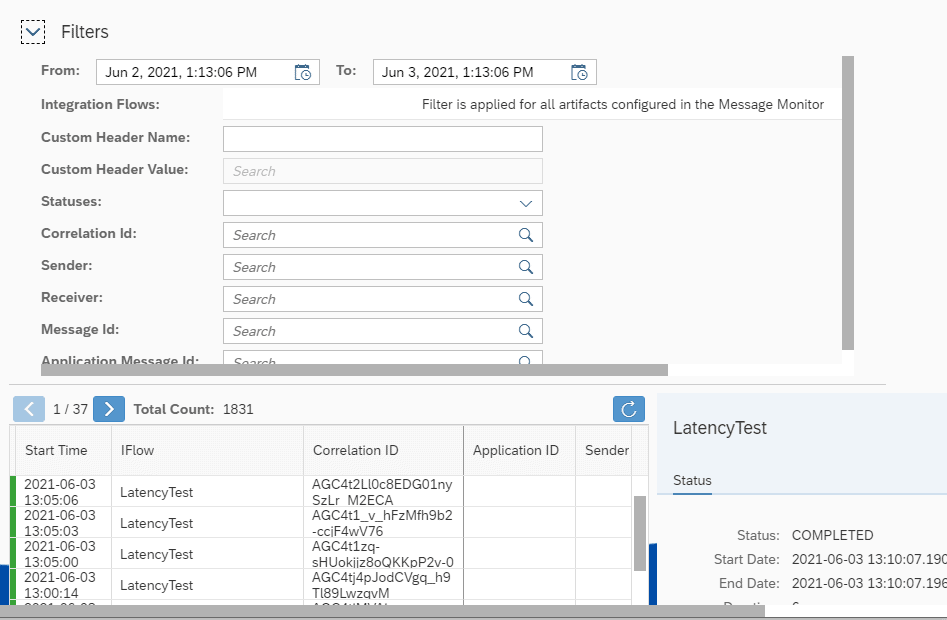Click the IFlow column header
947x620 pixels.
207,450
